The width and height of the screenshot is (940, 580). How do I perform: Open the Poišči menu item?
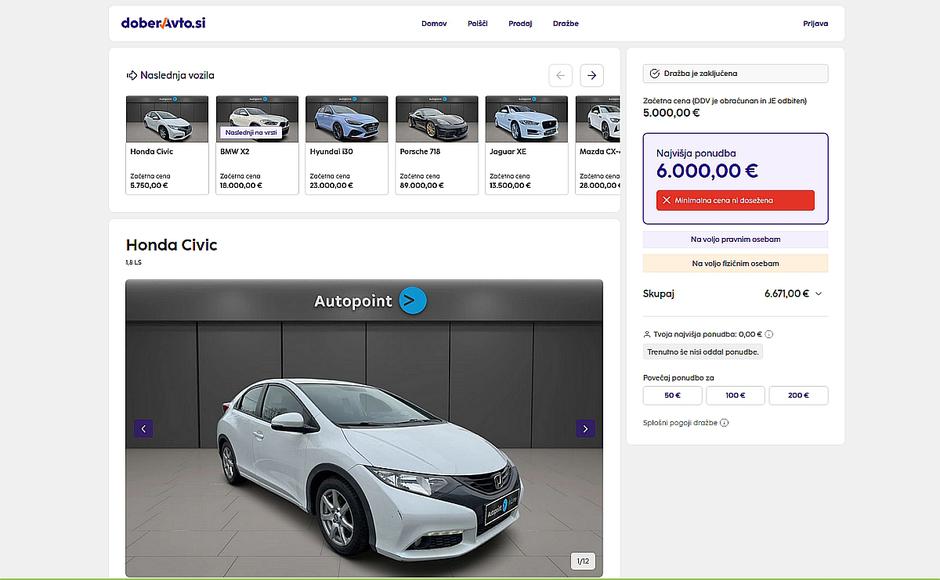click(x=477, y=23)
